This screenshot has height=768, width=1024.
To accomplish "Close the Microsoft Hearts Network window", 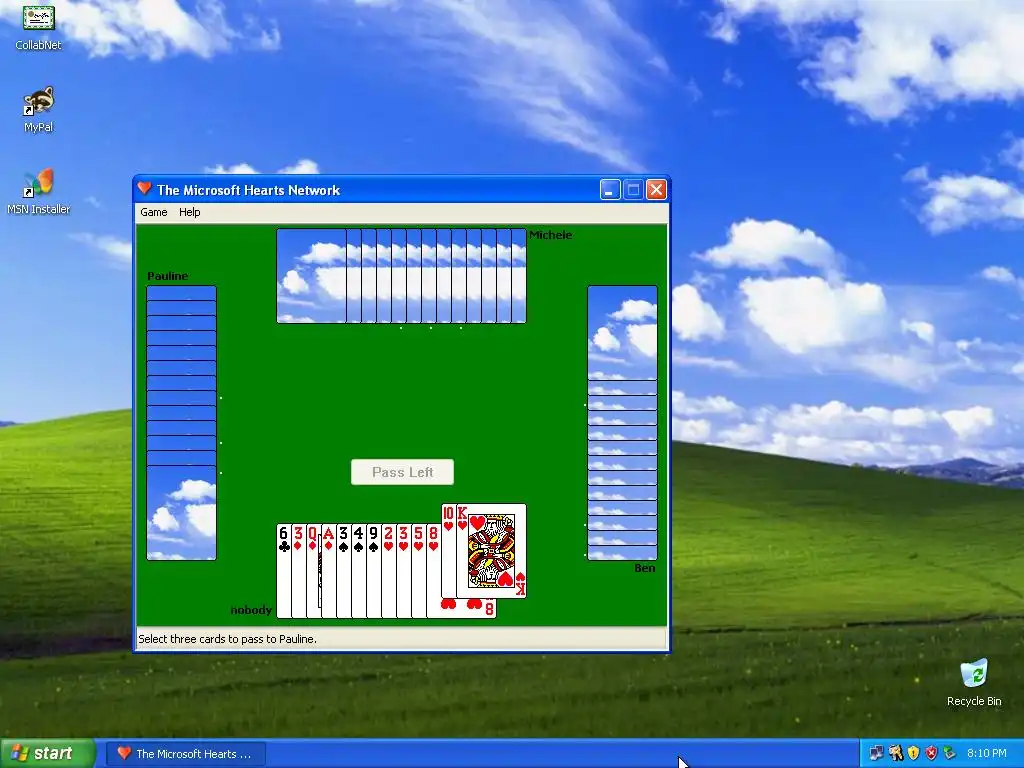I will [656, 190].
